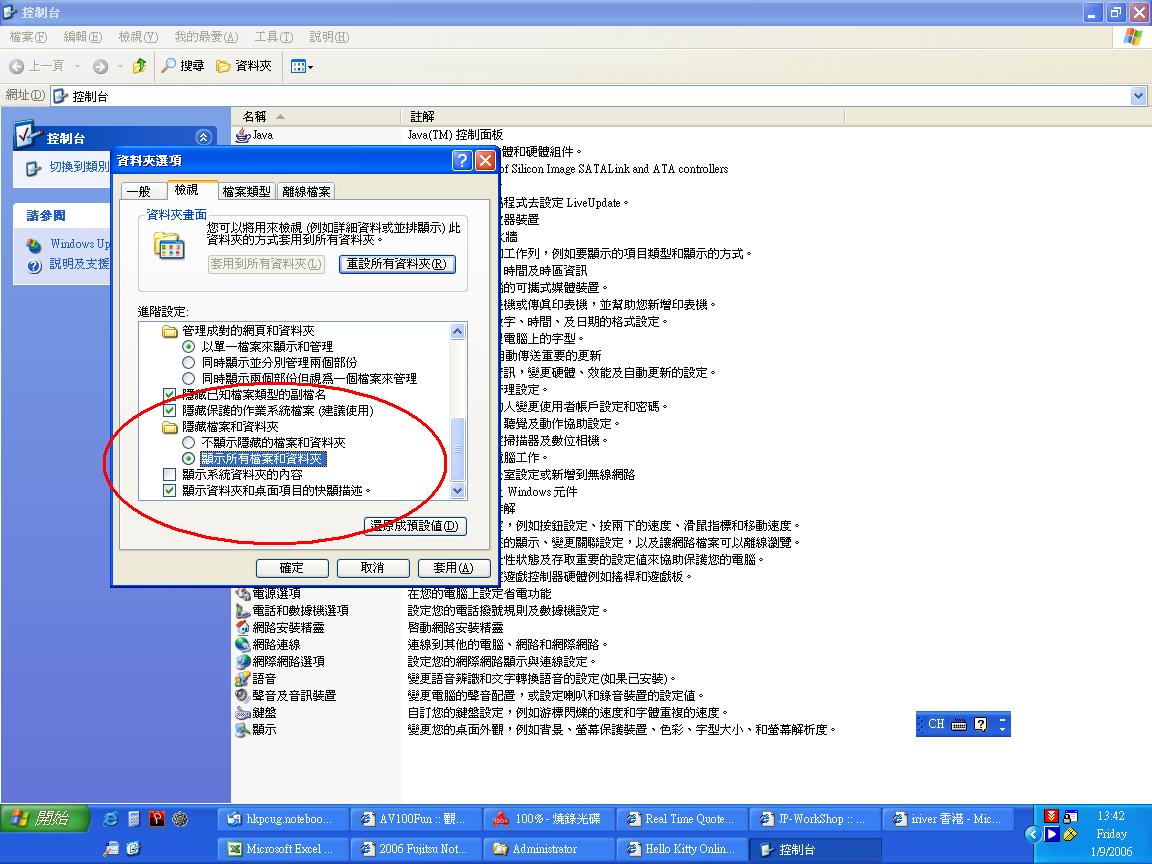
Task: Switch to the 檔案類型 tab
Action: point(246,191)
